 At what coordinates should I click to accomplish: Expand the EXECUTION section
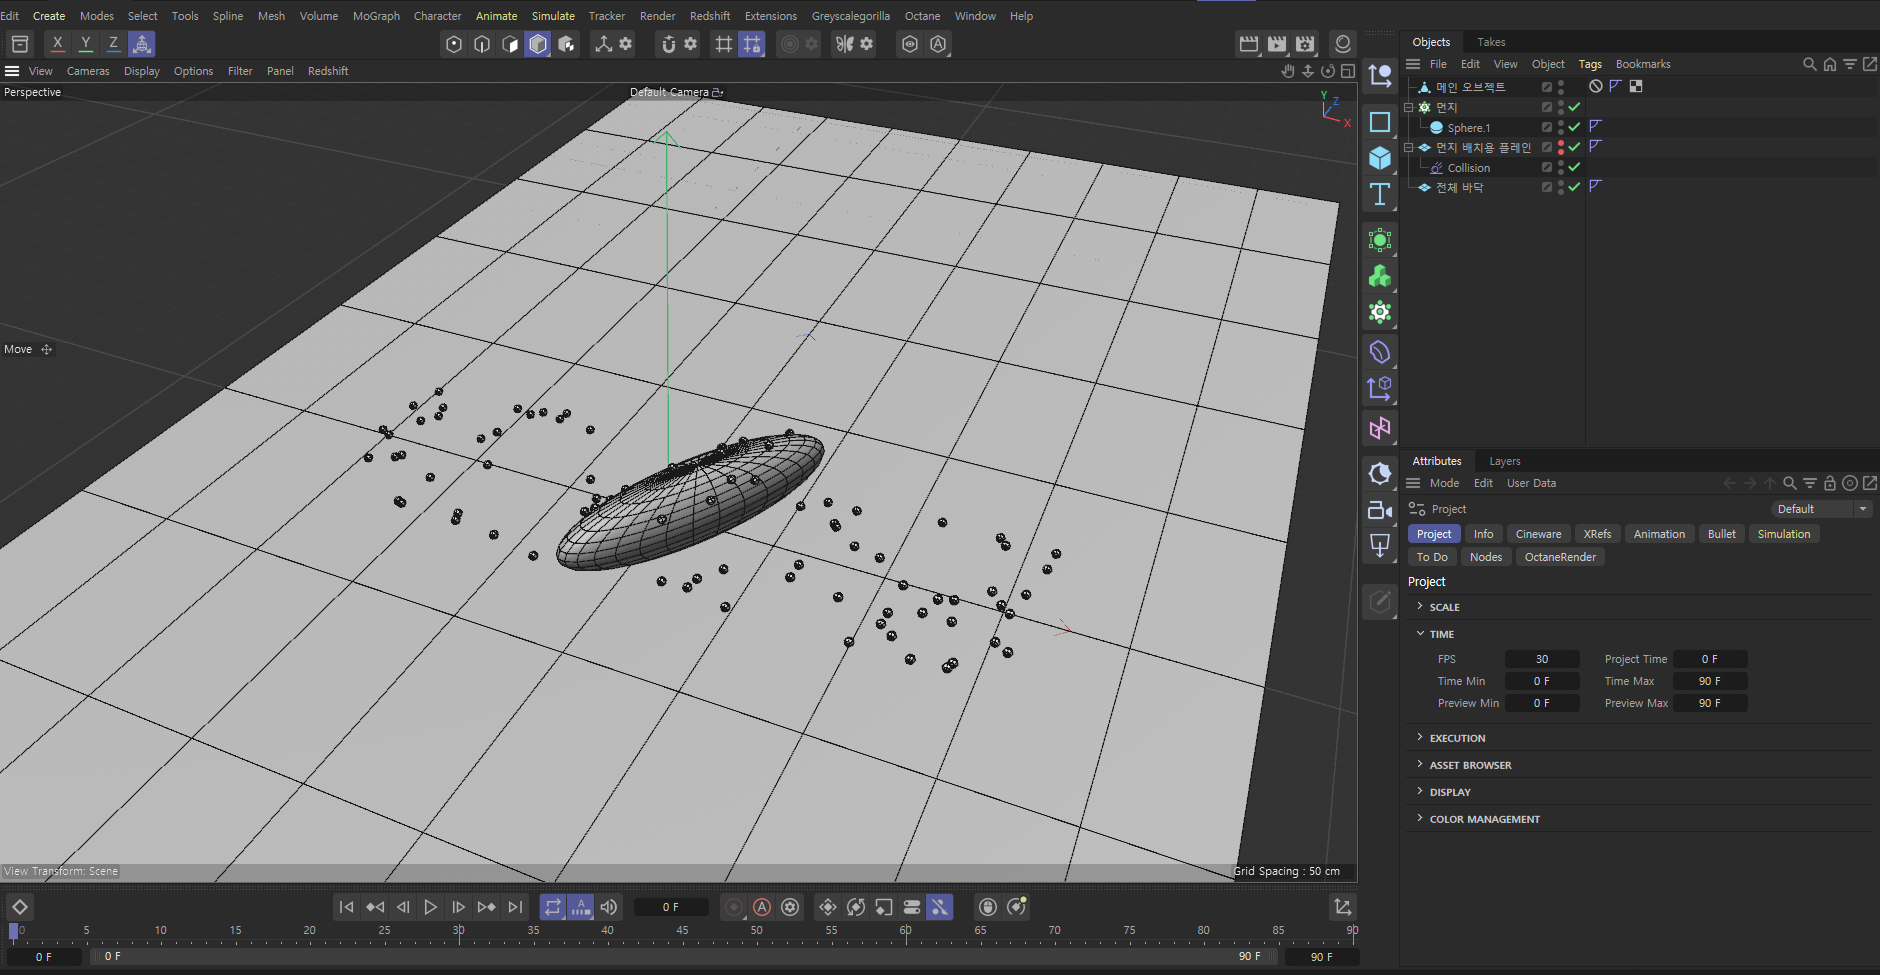click(1420, 737)
